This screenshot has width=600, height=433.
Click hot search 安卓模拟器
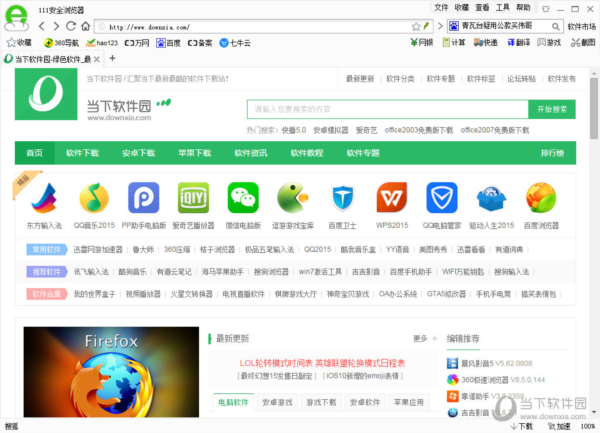(x=331, y=130)
